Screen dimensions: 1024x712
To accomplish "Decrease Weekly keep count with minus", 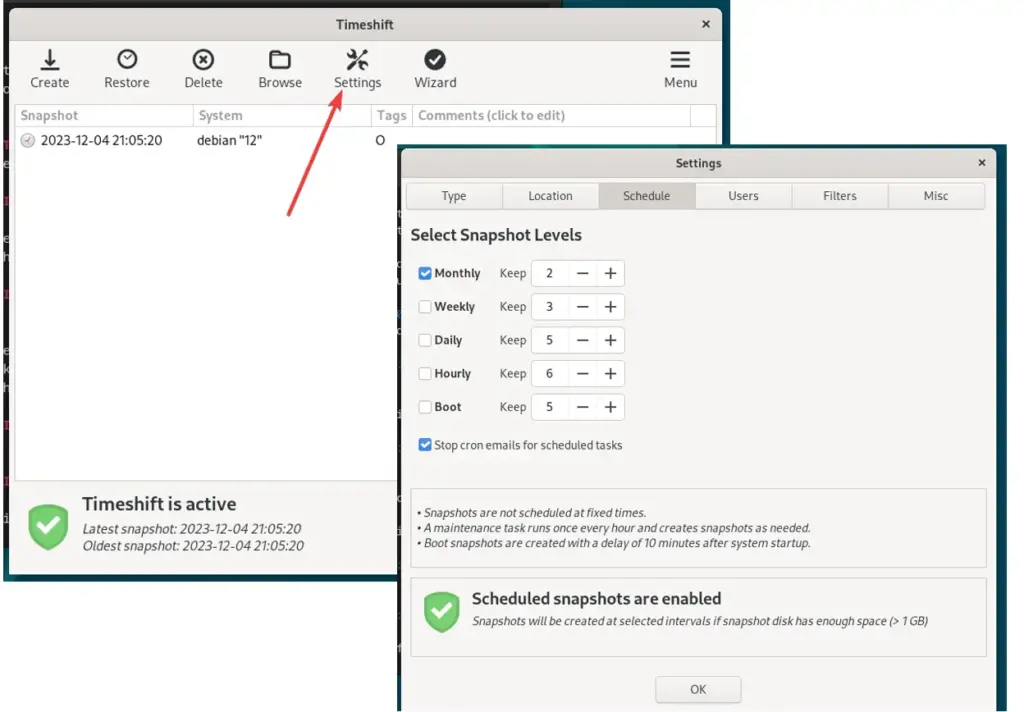I will [583, 306].
